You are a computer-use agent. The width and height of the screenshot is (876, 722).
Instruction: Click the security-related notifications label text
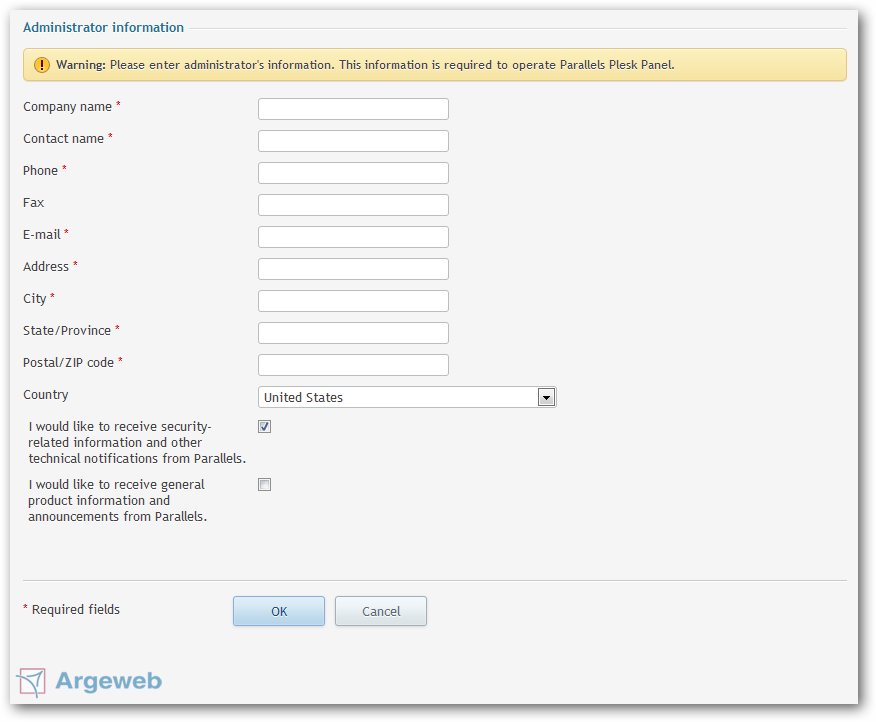pos(137,443)
